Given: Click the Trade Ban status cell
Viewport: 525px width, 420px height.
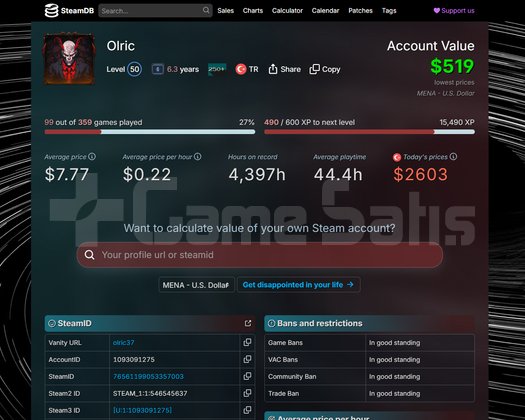Looking at the screenshot, I should [x=420, y=394].
